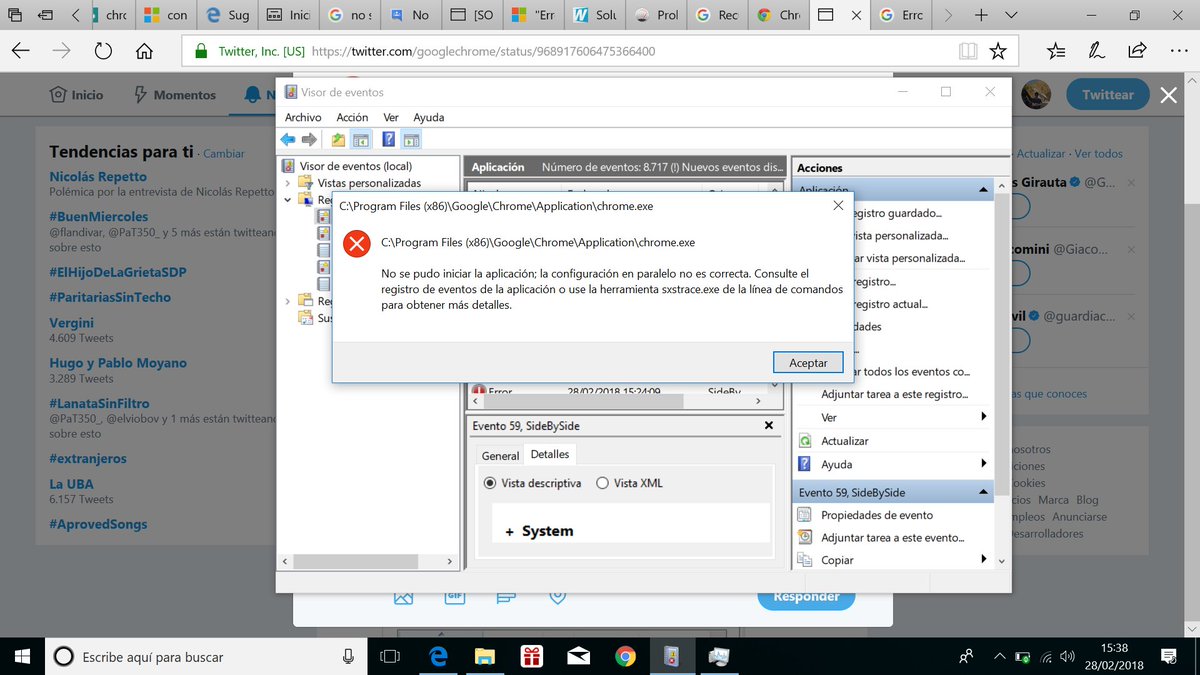Viewport: 1200px width, 675px height.
Task: Open File Explorer from the taskbar
Action: coord(484,656)
